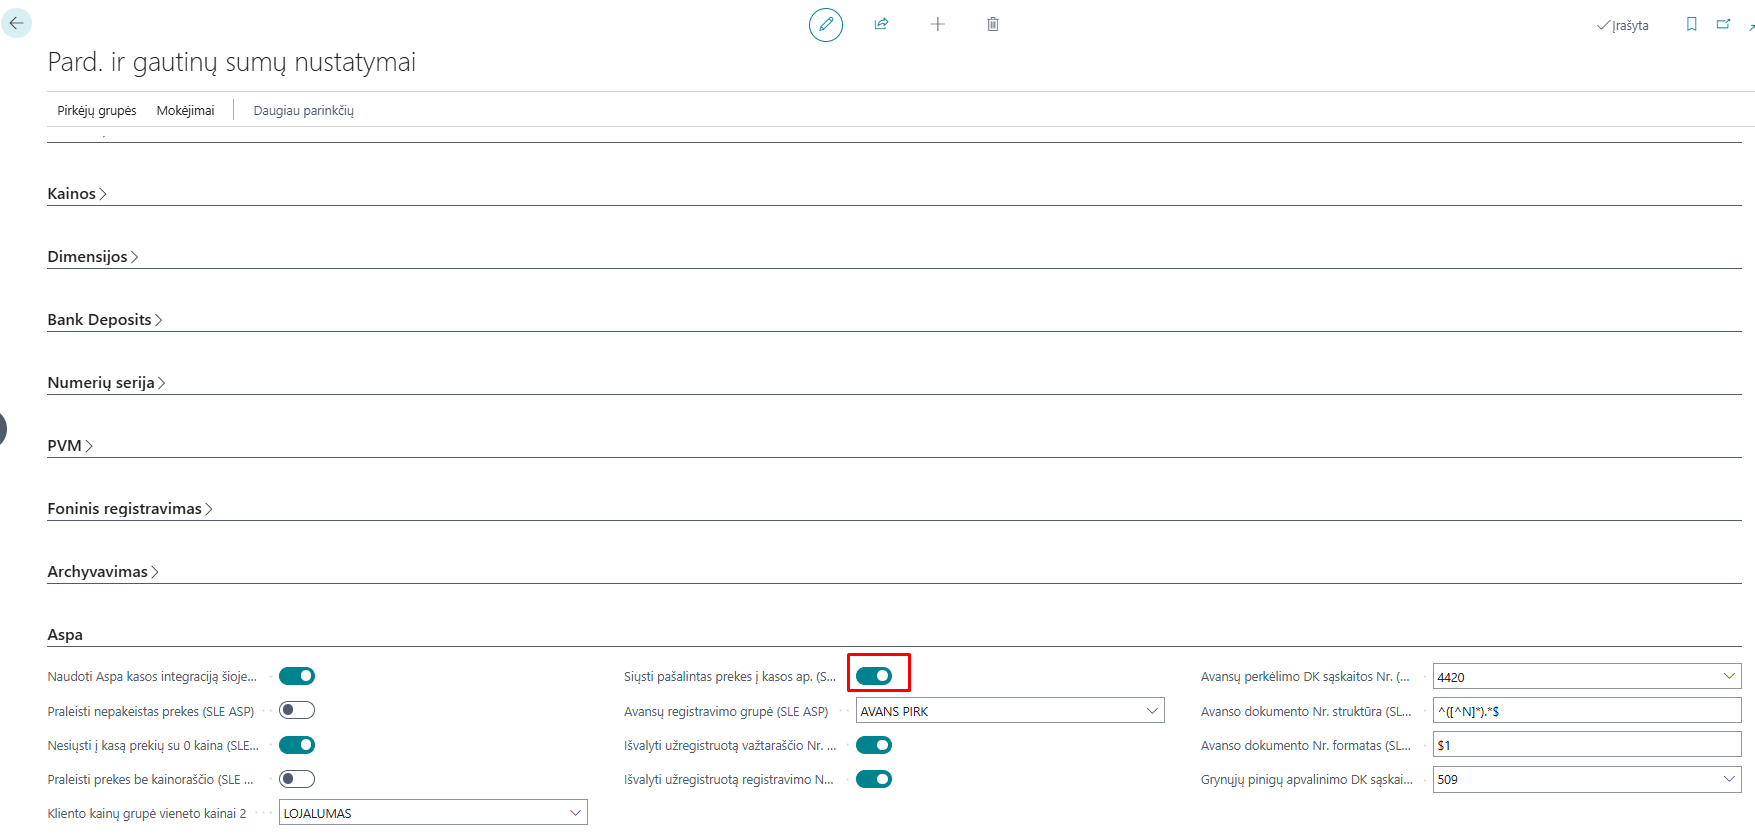Open the Mokėjimai menu

click(185, 110)
